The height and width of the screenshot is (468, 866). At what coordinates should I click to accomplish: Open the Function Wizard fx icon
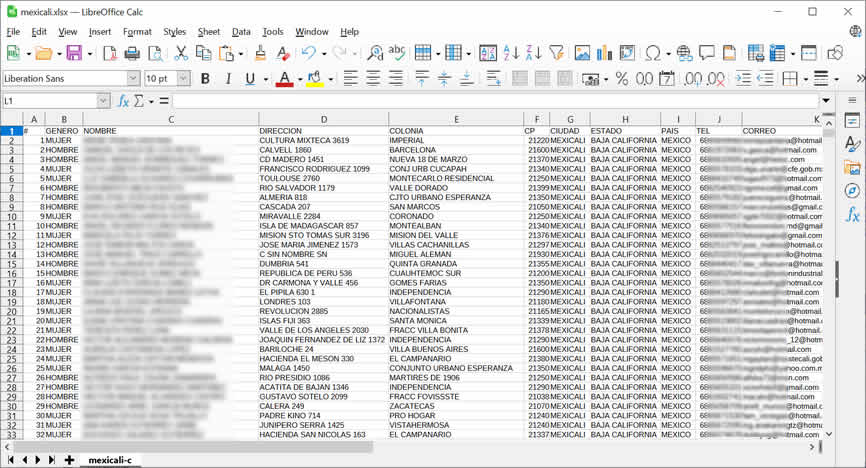124,101
